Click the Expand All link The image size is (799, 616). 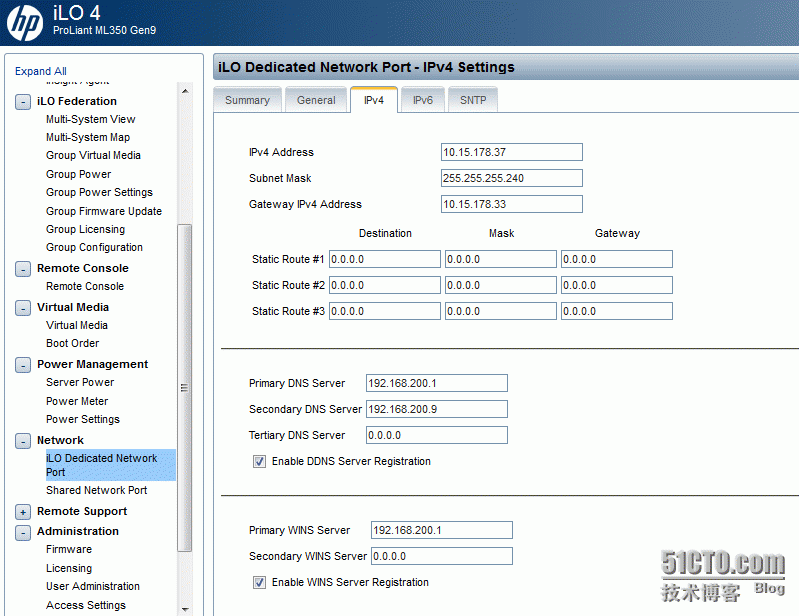coord(41,71)
